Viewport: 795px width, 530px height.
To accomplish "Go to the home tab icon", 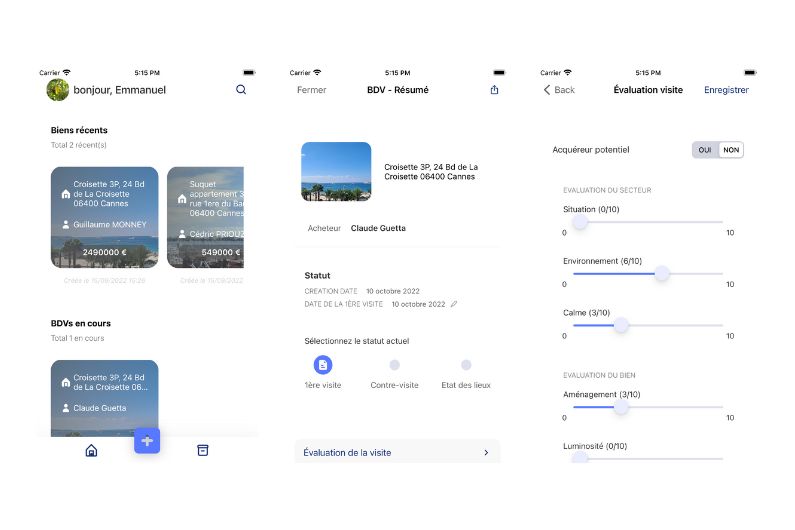I will pyautogui.click(x=91, y=450).
